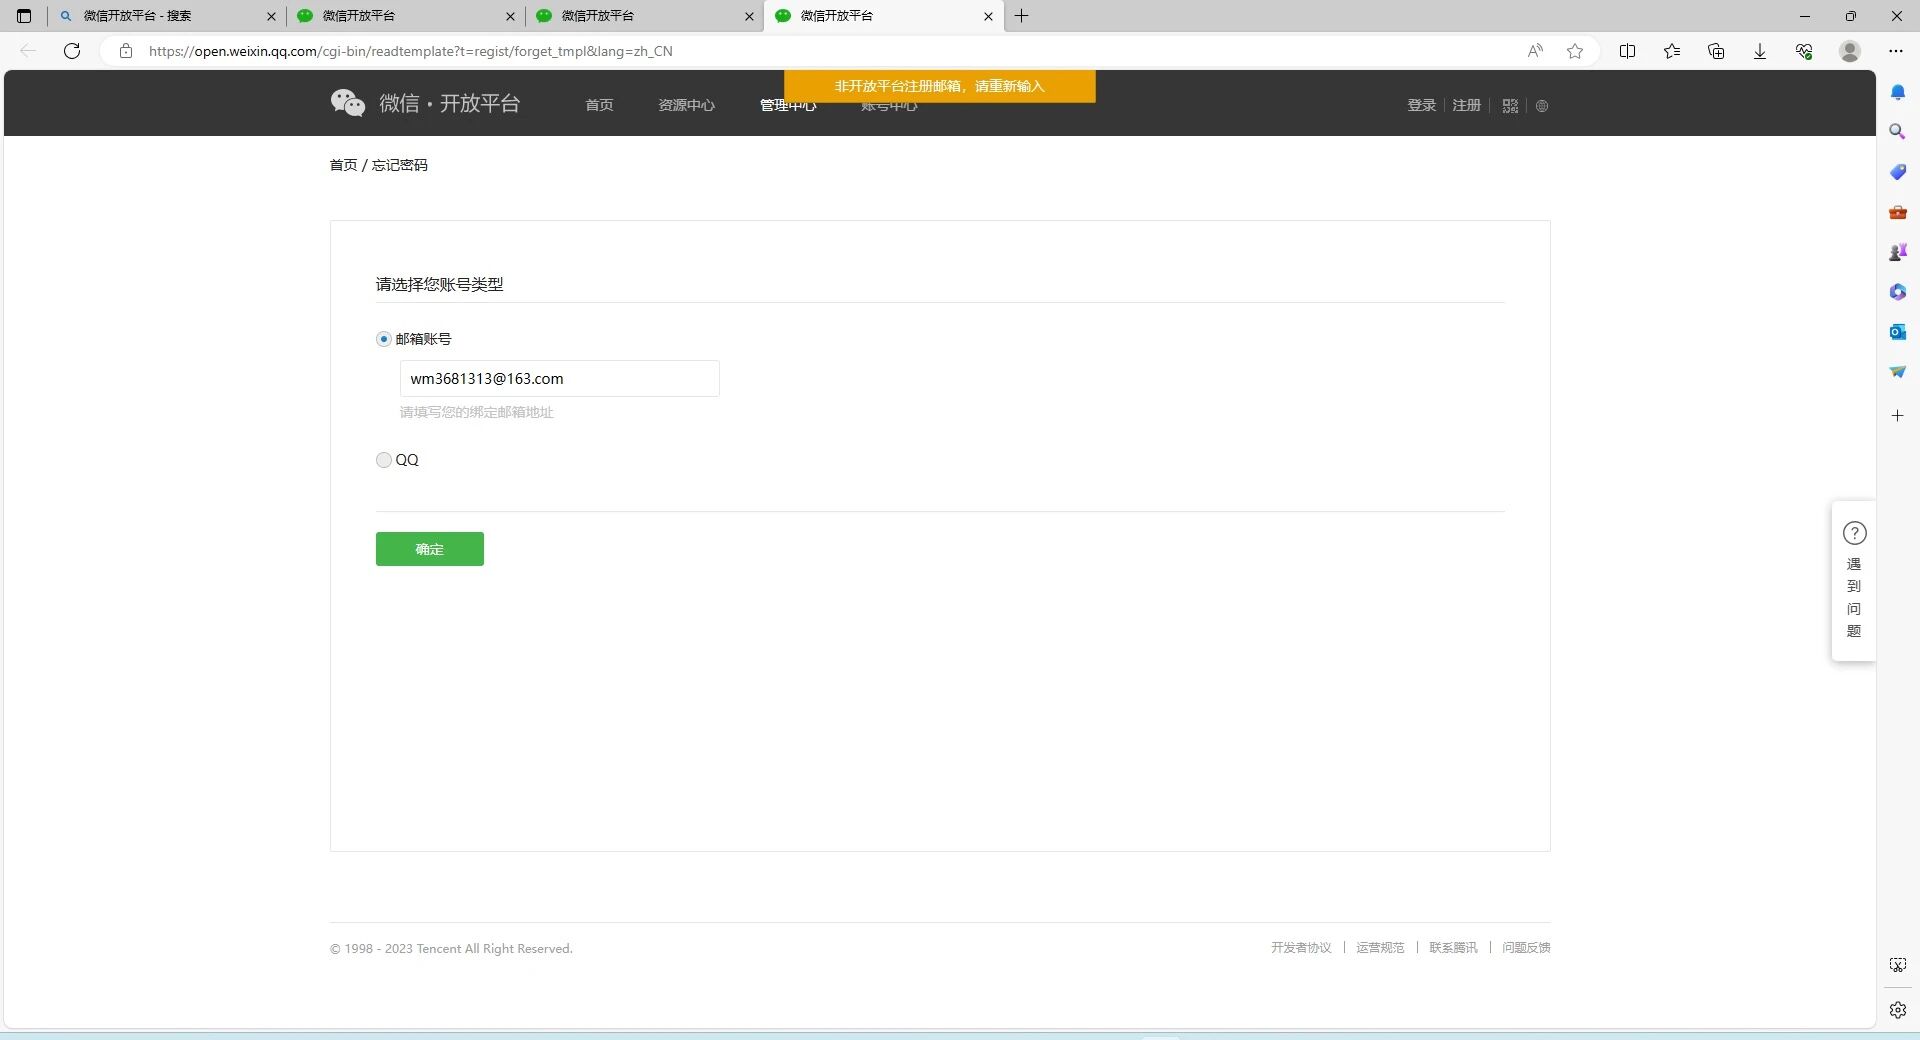Close the 微信开放平台 - 搜索 tab
1920x1040 pixels.
[x=271, y=16]
